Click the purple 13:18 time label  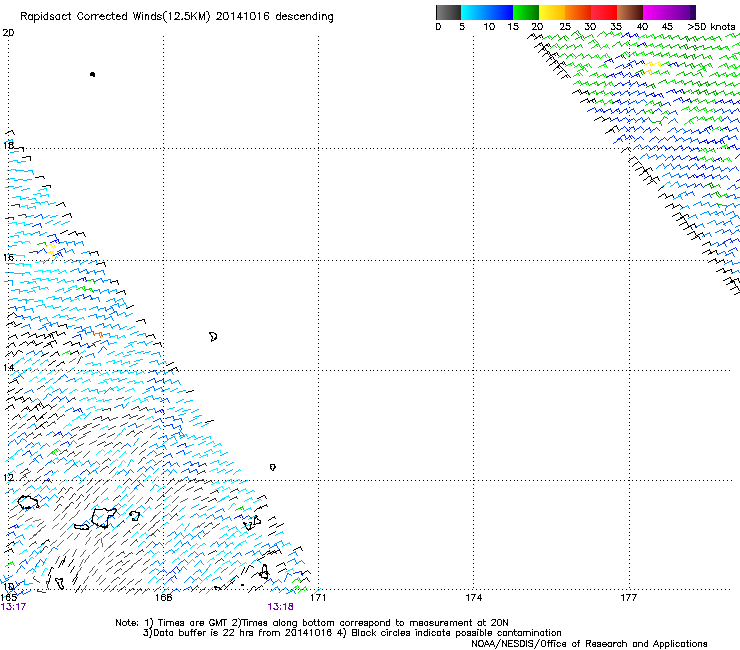(280, 607)
